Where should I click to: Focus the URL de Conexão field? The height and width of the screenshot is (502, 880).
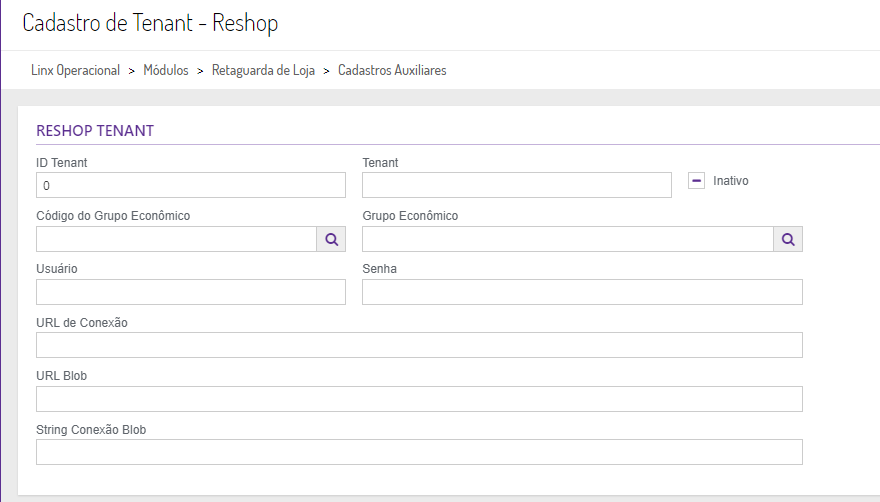pyautogui.click(x=419, y=345)
